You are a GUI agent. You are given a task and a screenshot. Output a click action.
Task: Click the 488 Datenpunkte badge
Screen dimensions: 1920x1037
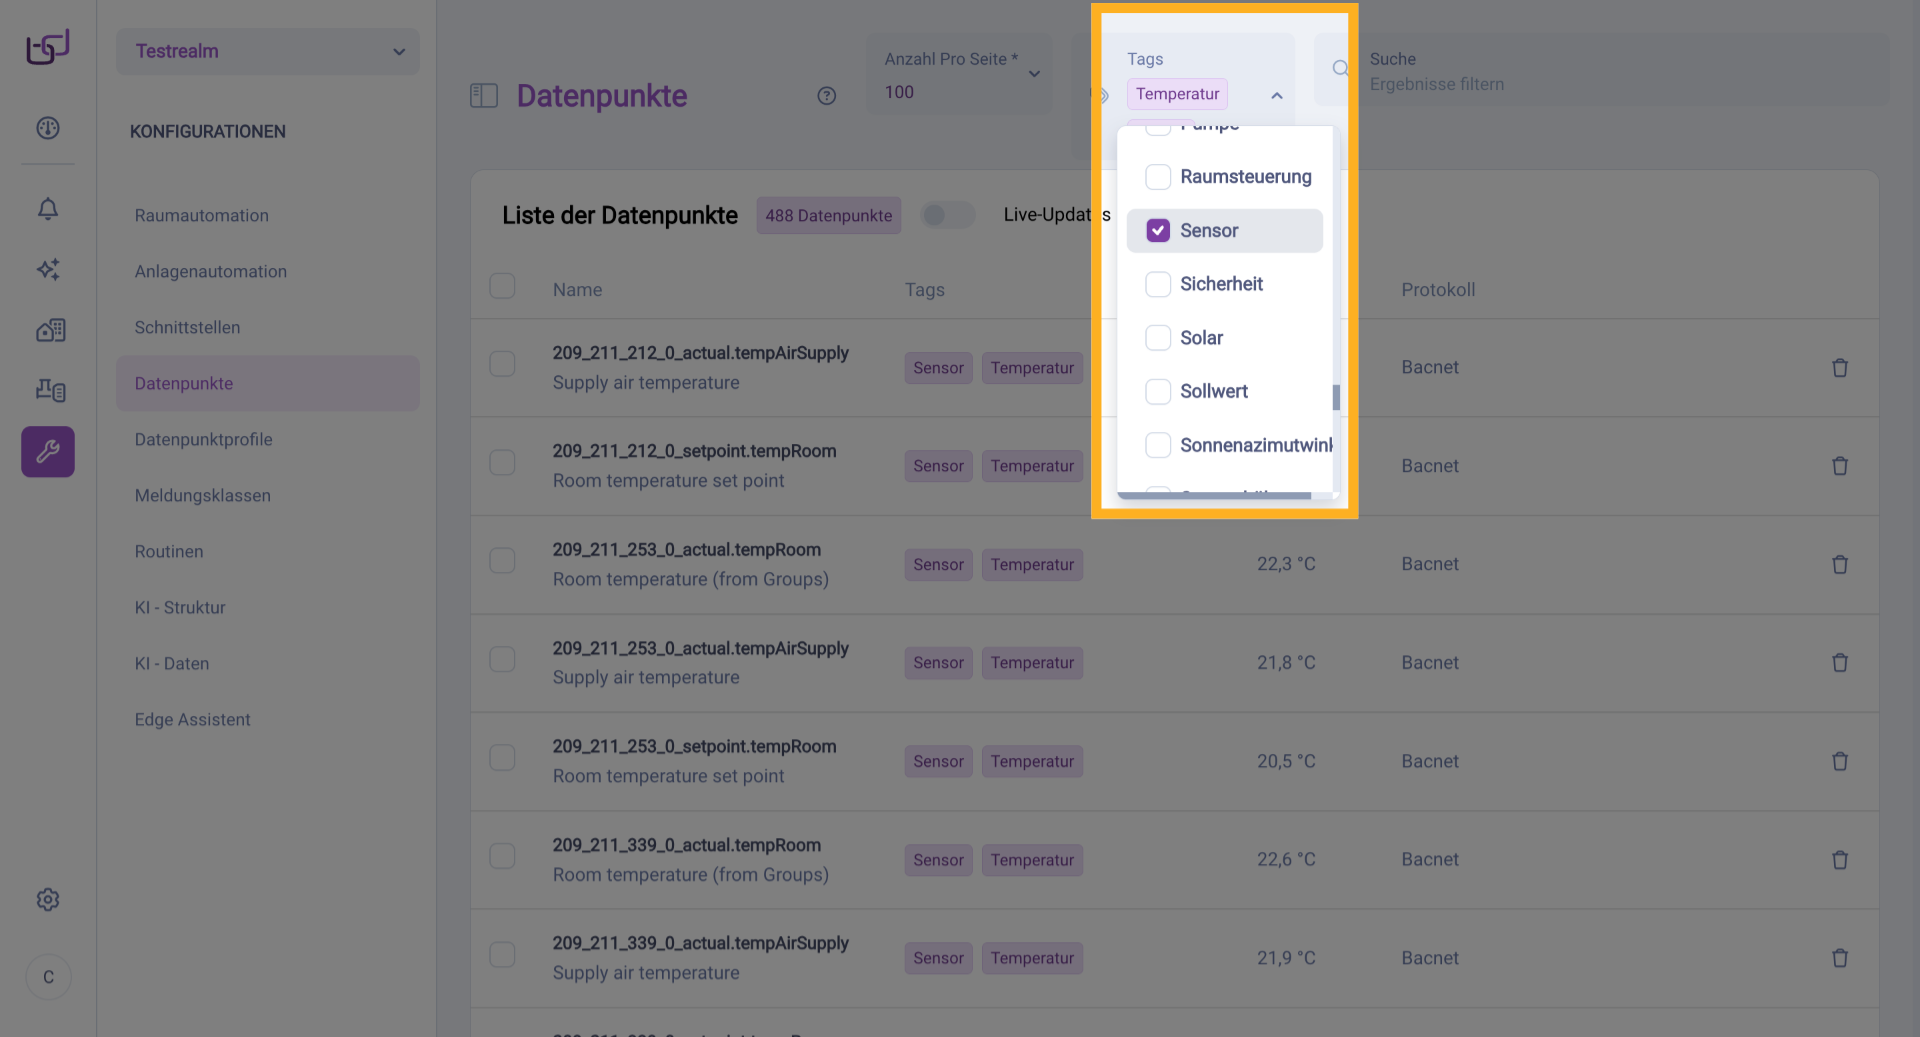tap(828, 215)
